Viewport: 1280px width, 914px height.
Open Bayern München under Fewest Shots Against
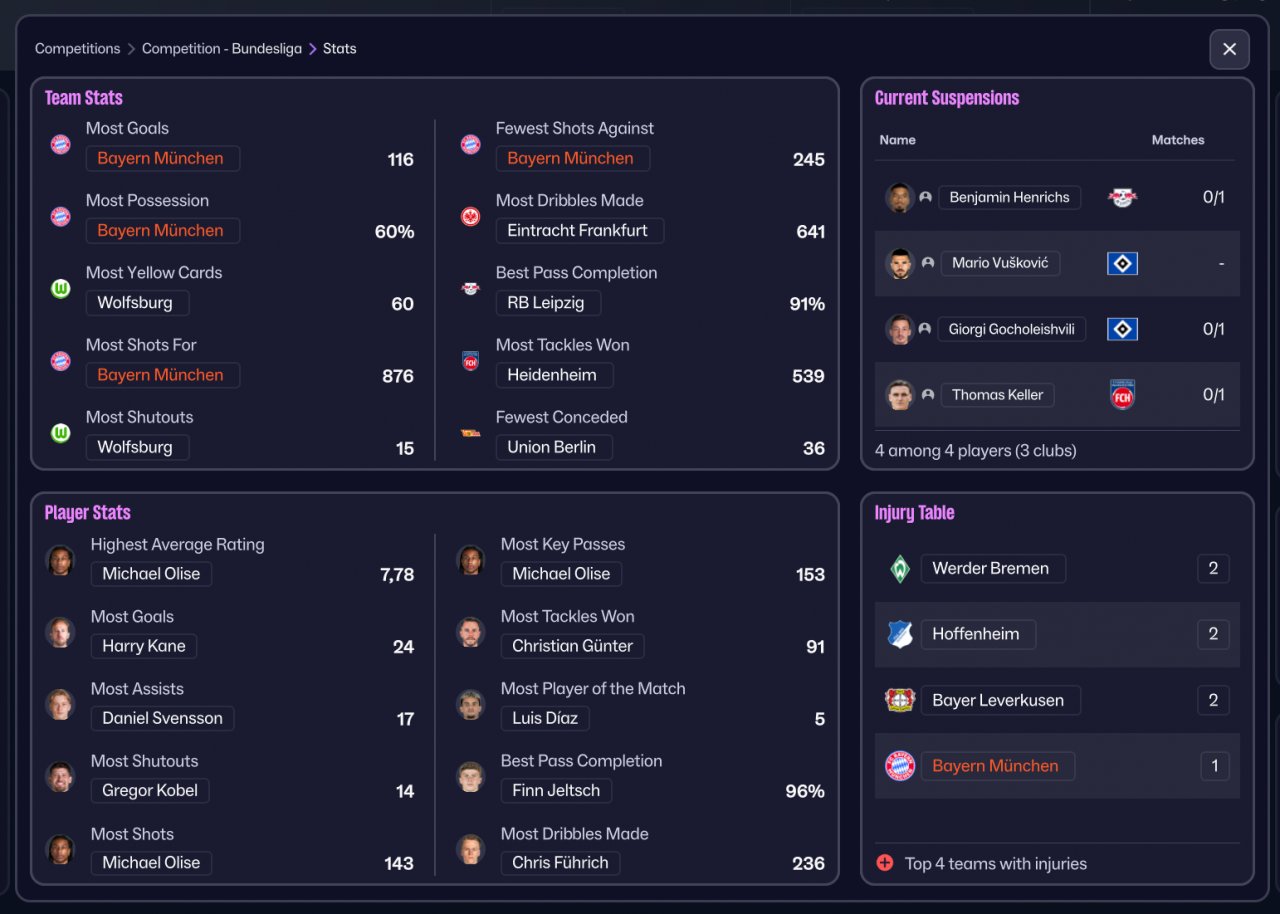pos(572,158)
